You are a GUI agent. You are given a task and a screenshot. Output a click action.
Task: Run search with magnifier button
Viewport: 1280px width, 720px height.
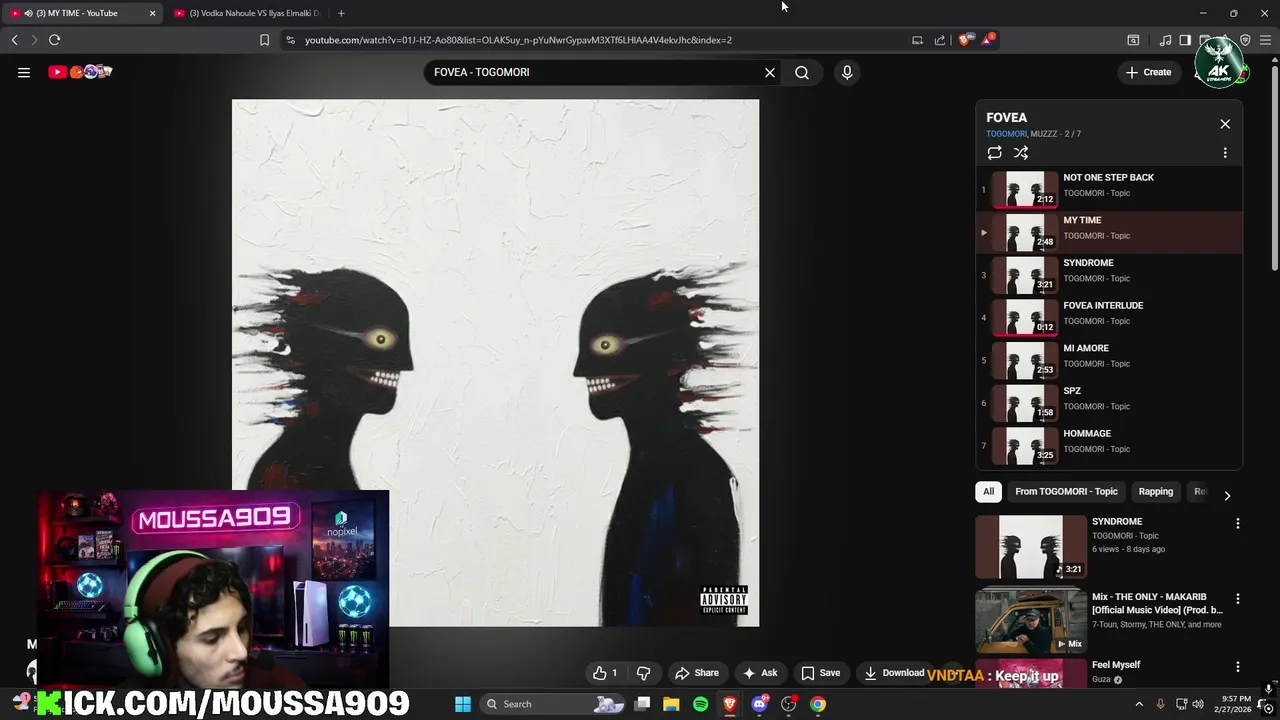[802, 72]
